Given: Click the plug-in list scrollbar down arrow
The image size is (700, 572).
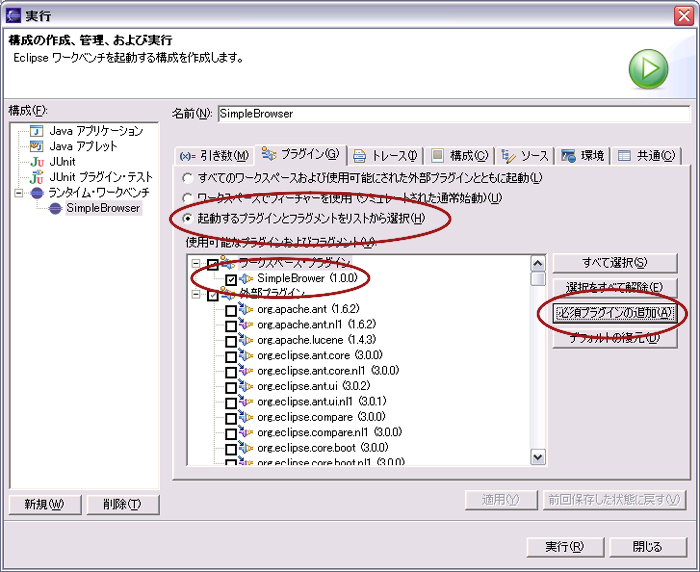Looking at the screenshot, I should point(538,457).
